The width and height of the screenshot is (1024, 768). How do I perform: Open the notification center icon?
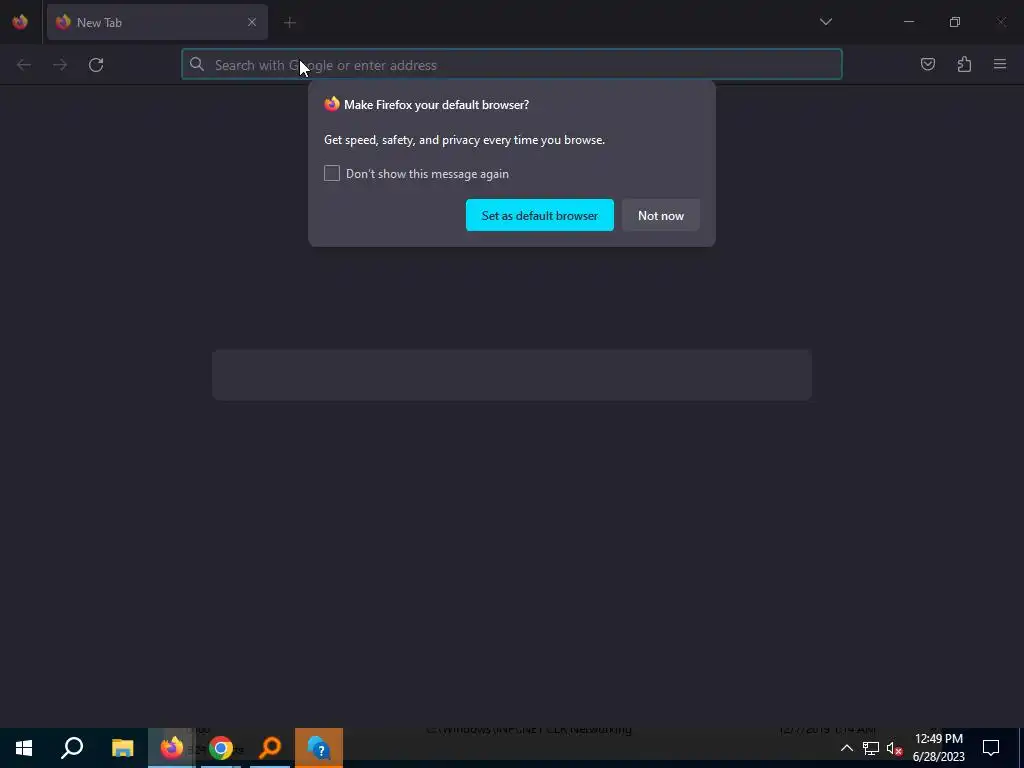[x=991, y=748]
